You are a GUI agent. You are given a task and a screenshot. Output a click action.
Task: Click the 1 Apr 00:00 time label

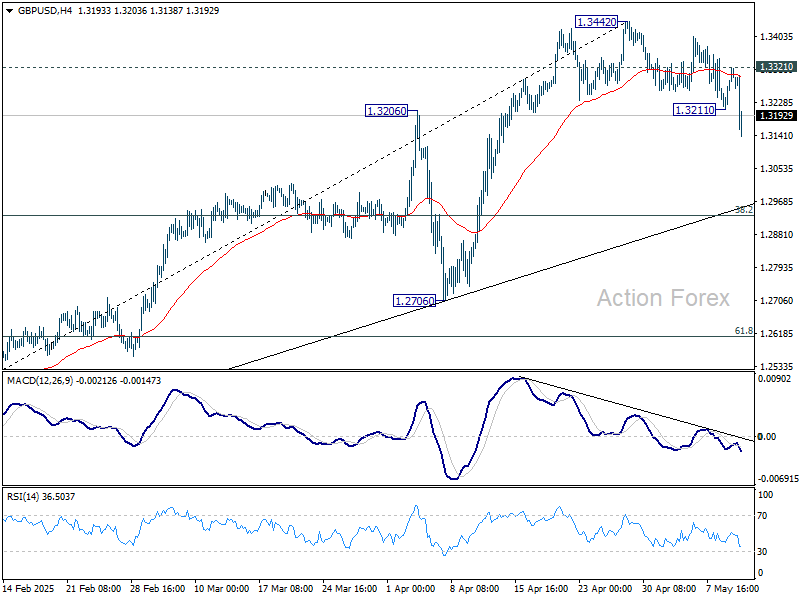click(x=411, y=588)
